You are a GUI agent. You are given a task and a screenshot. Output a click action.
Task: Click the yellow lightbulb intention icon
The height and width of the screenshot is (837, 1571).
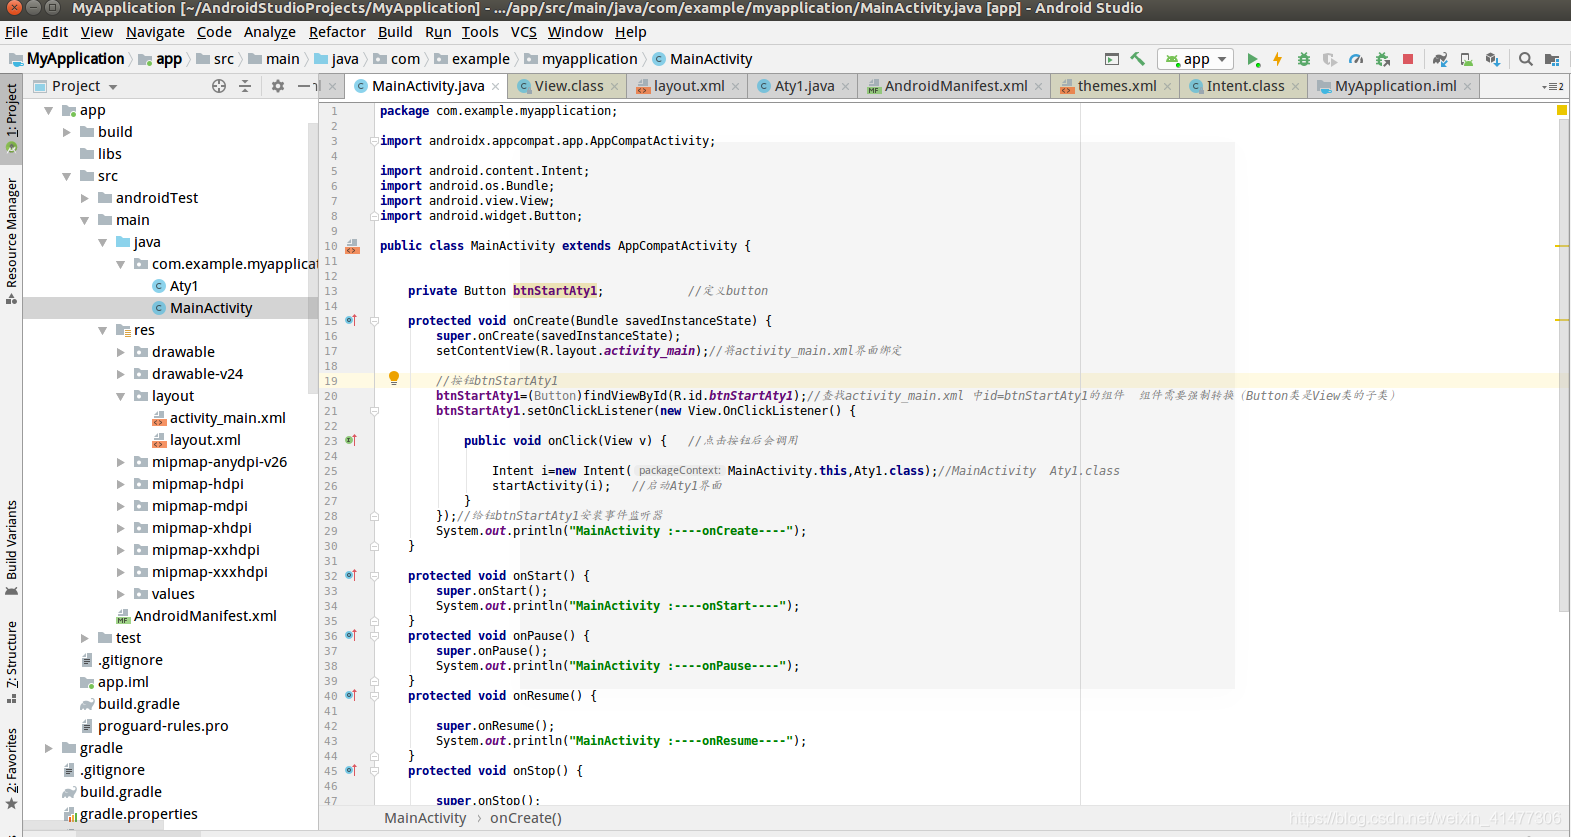tap(394, 378)
